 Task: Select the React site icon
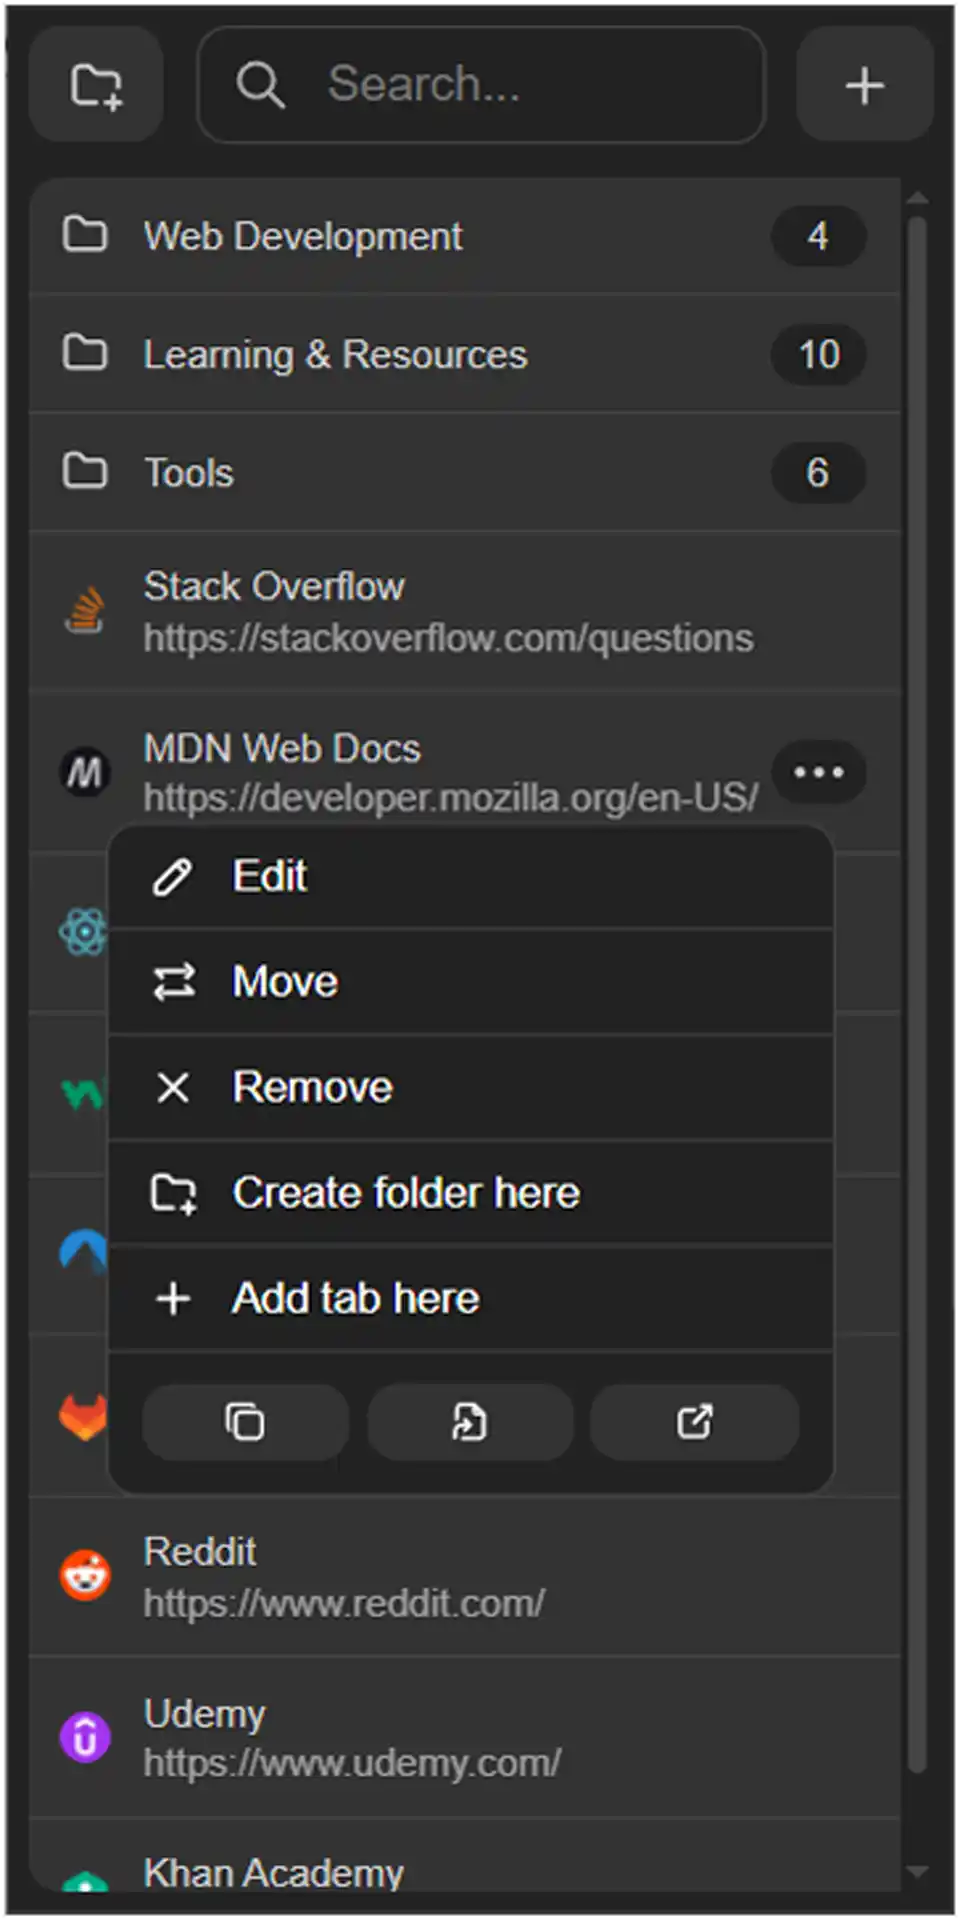point(84,932)
